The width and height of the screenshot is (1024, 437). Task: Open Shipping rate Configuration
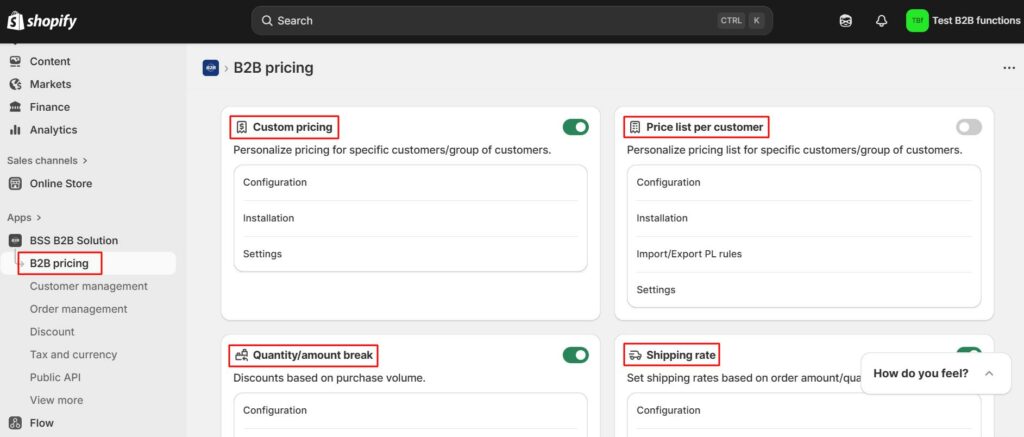click(x=804, y=410)
